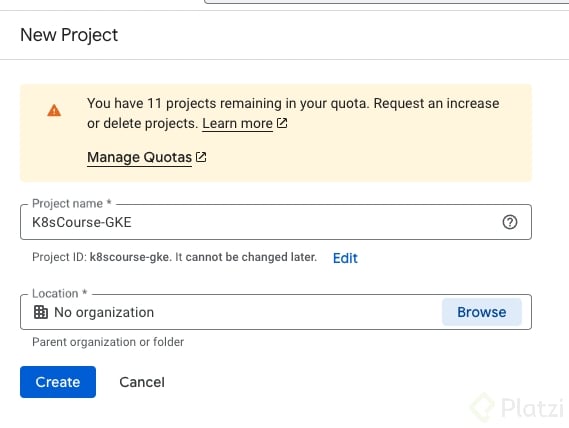Open the Learn more link
The width and height of the screenshot is (569, 428).
pos(237,123)
